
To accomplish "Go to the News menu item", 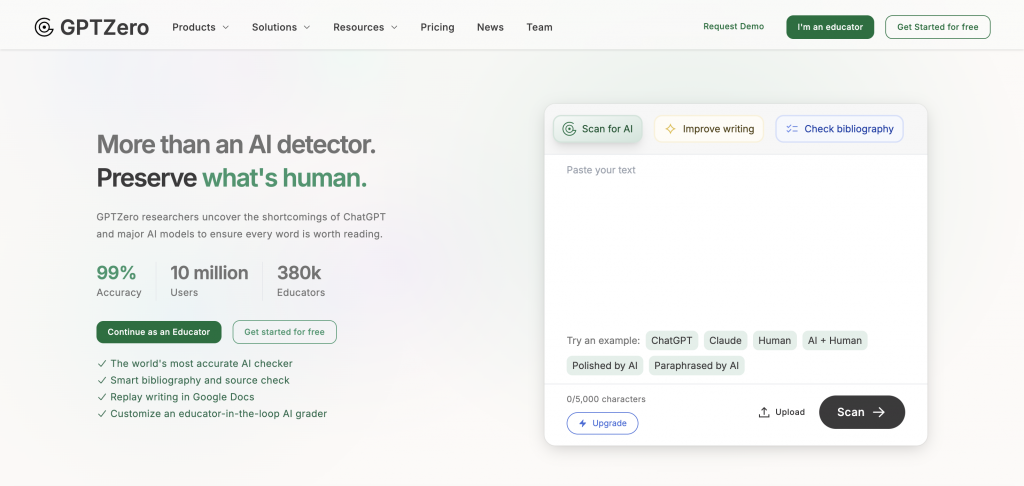I will (490, 27).
